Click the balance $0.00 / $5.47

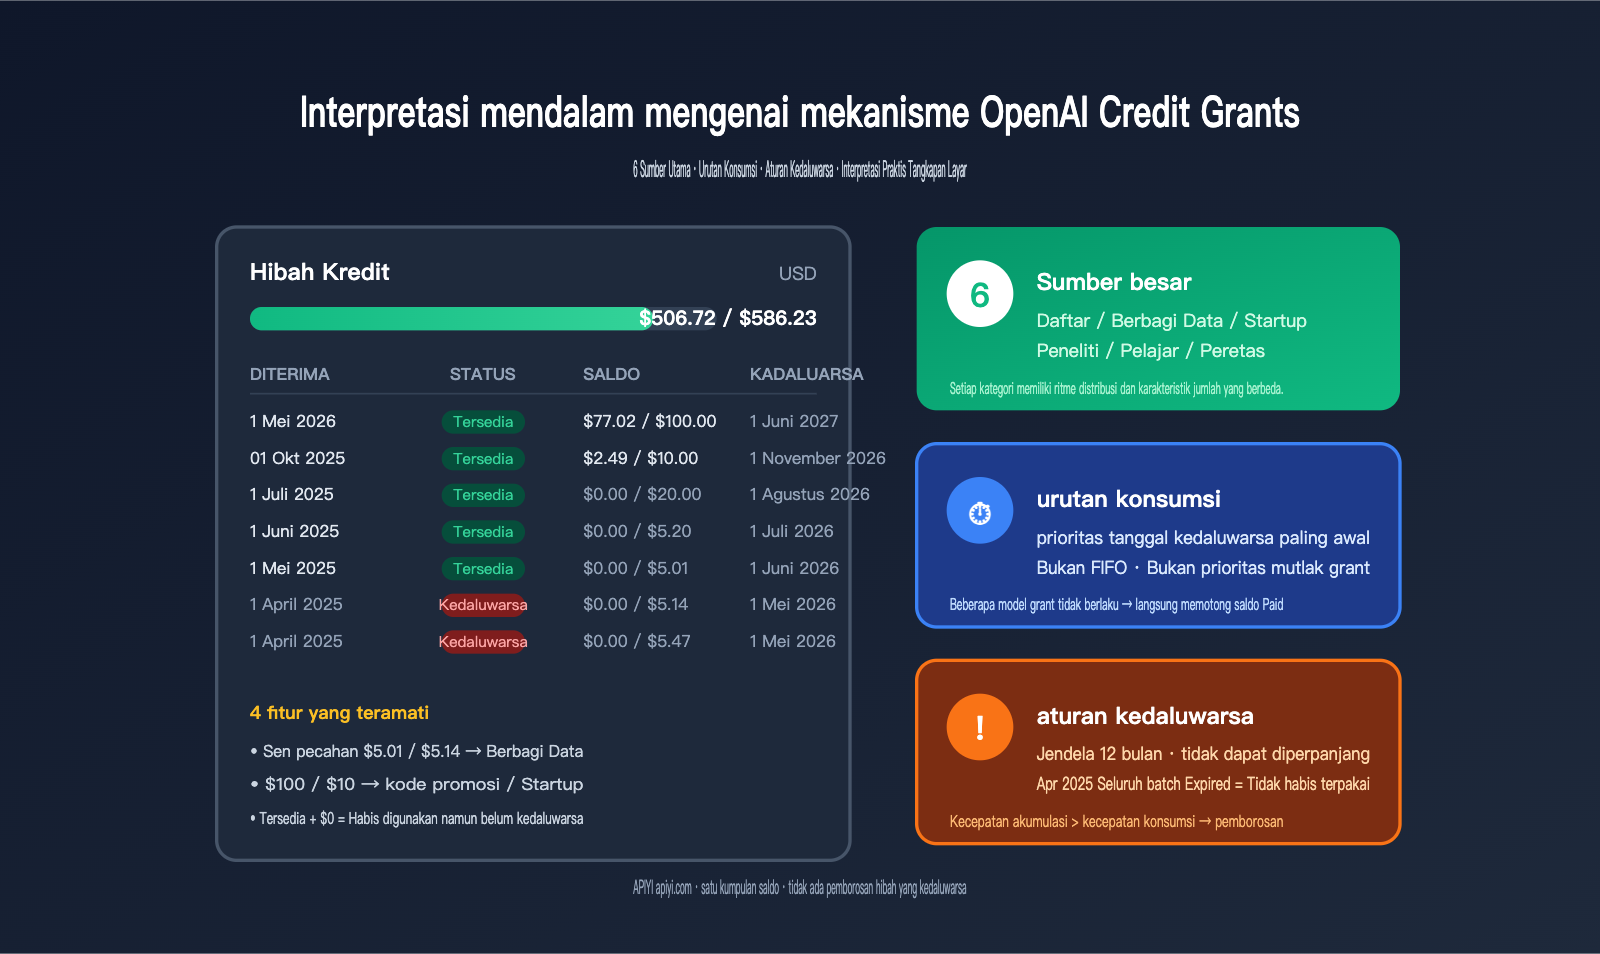[637, 641]
